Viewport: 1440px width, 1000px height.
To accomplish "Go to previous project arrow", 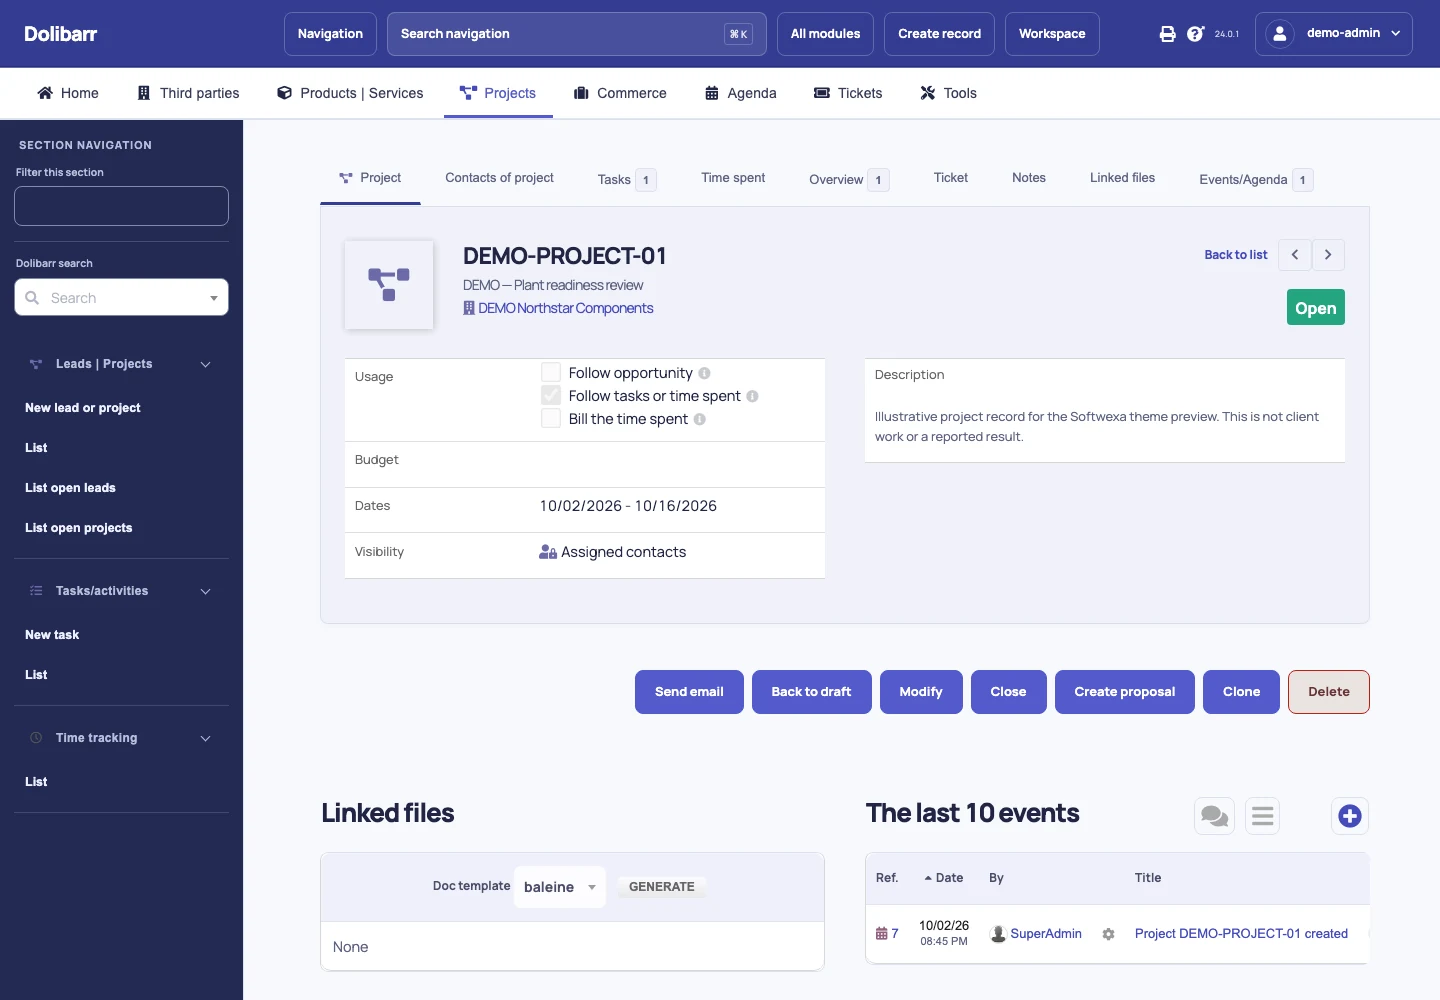I will point(1295,255).
